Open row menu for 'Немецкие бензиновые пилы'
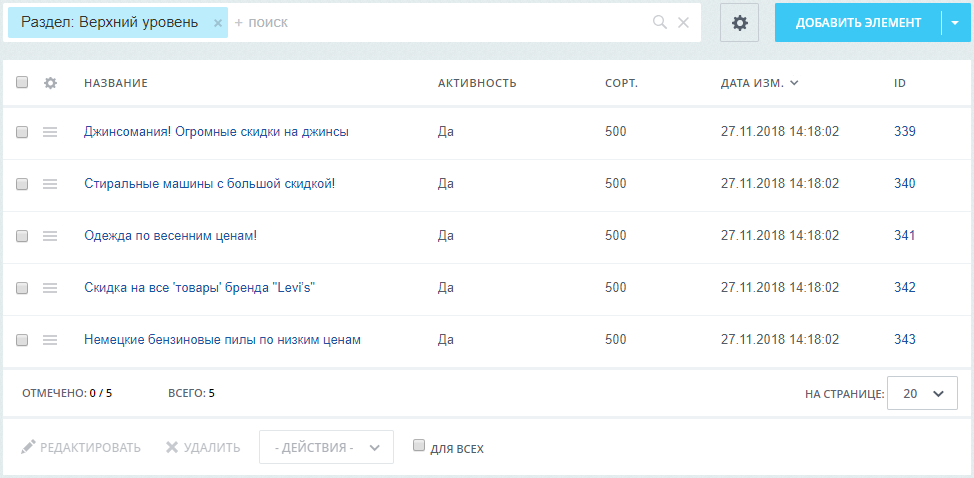The image size is (974, 478). [50, 340]
